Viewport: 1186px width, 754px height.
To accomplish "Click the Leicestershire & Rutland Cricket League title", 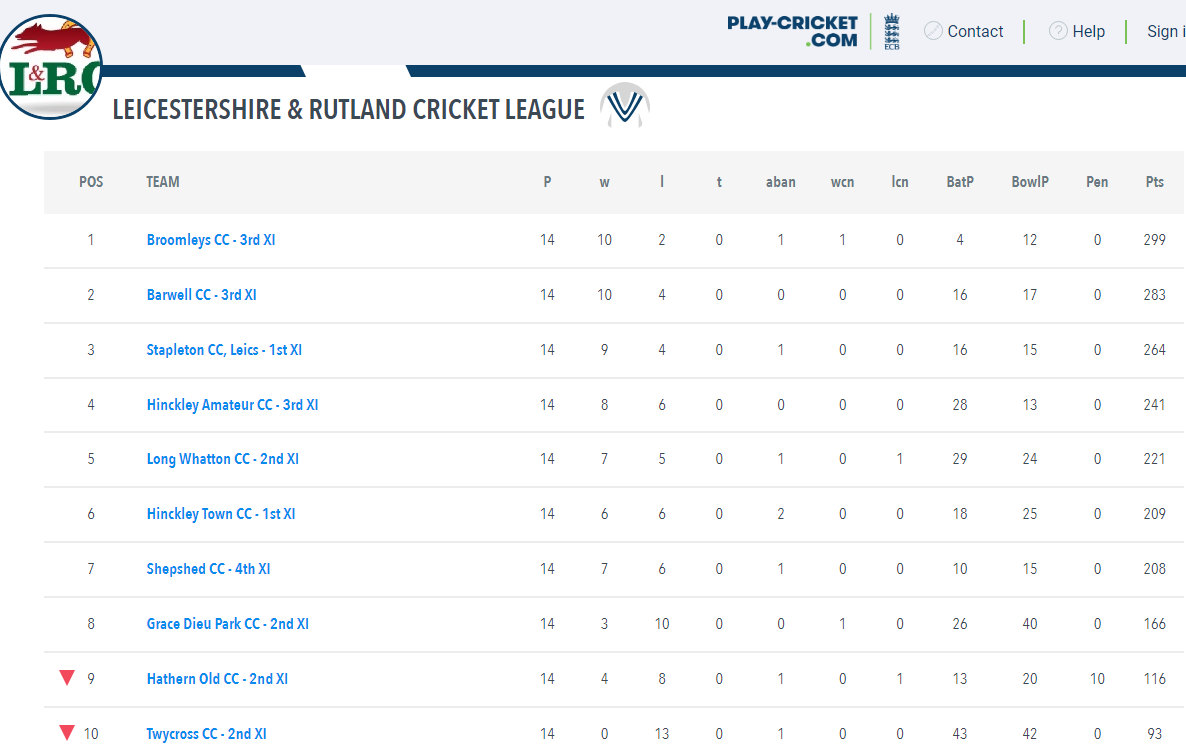I will coord(349,110).
